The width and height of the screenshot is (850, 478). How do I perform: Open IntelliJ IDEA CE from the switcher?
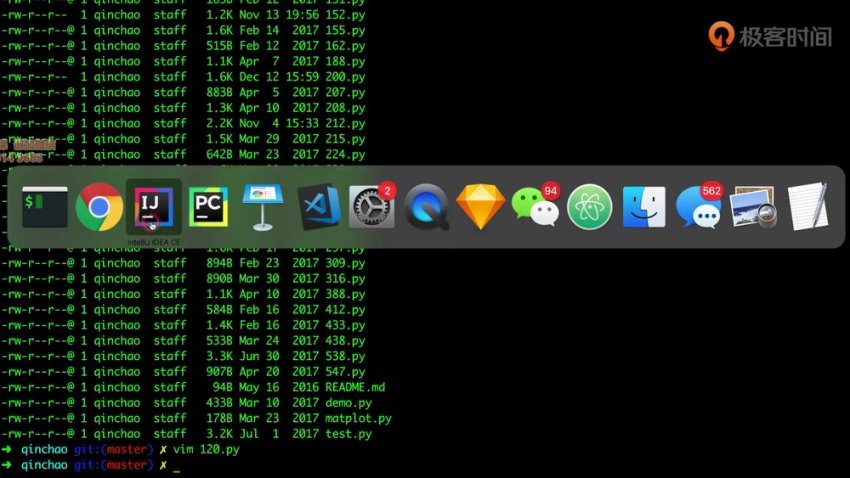click(x=153, y=207)
